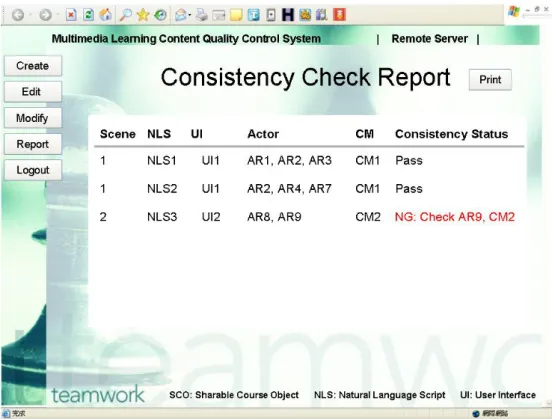This screenshot has width=552, height=419.
Task: Click the UI column header
Action: [x=196, y=134]
